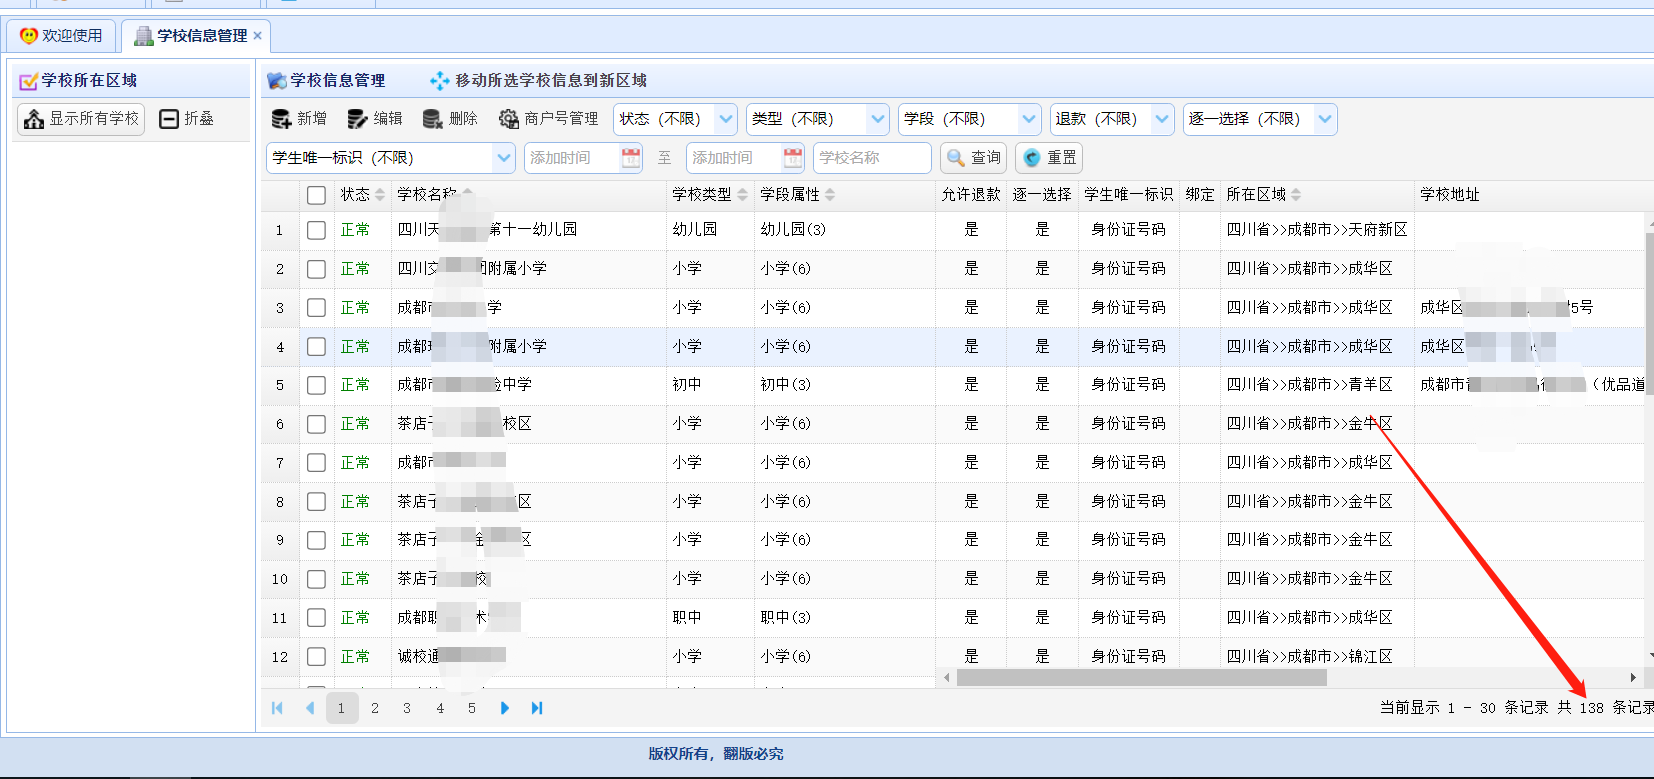This screenshot has height=779, width=1654.
Task: Click the 学校名称 search input field
Action: point(872,158)
